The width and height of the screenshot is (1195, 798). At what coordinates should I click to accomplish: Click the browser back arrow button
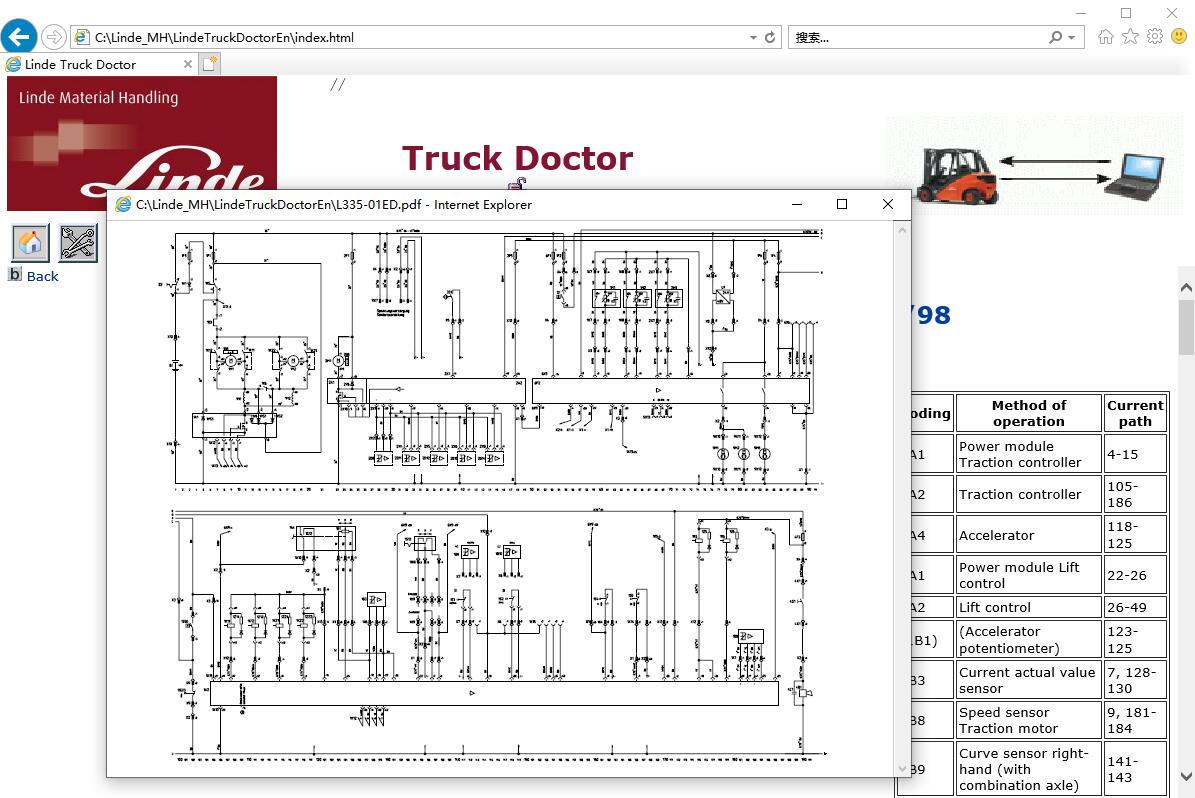[x=19, y=36]
